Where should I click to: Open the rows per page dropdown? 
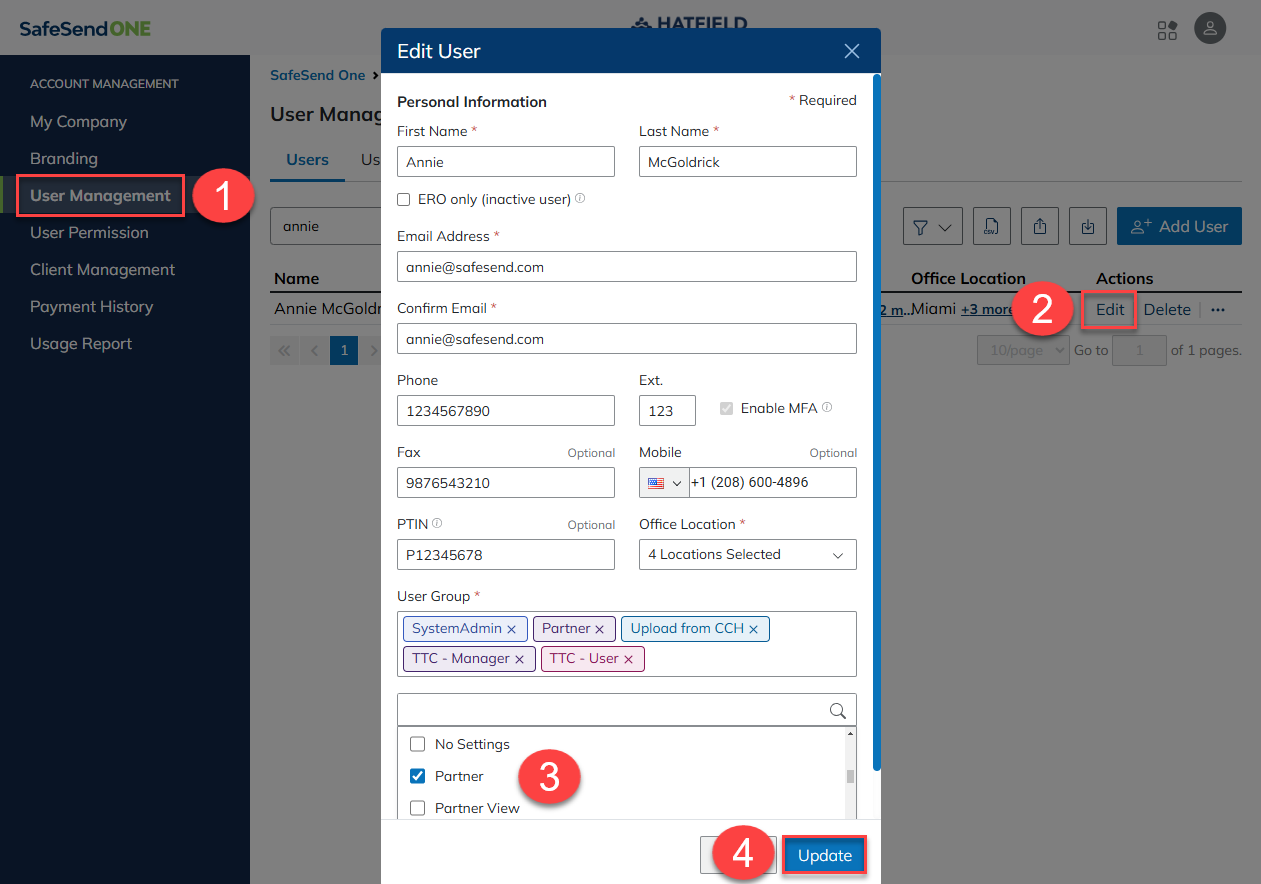(x=1022, y=351)
